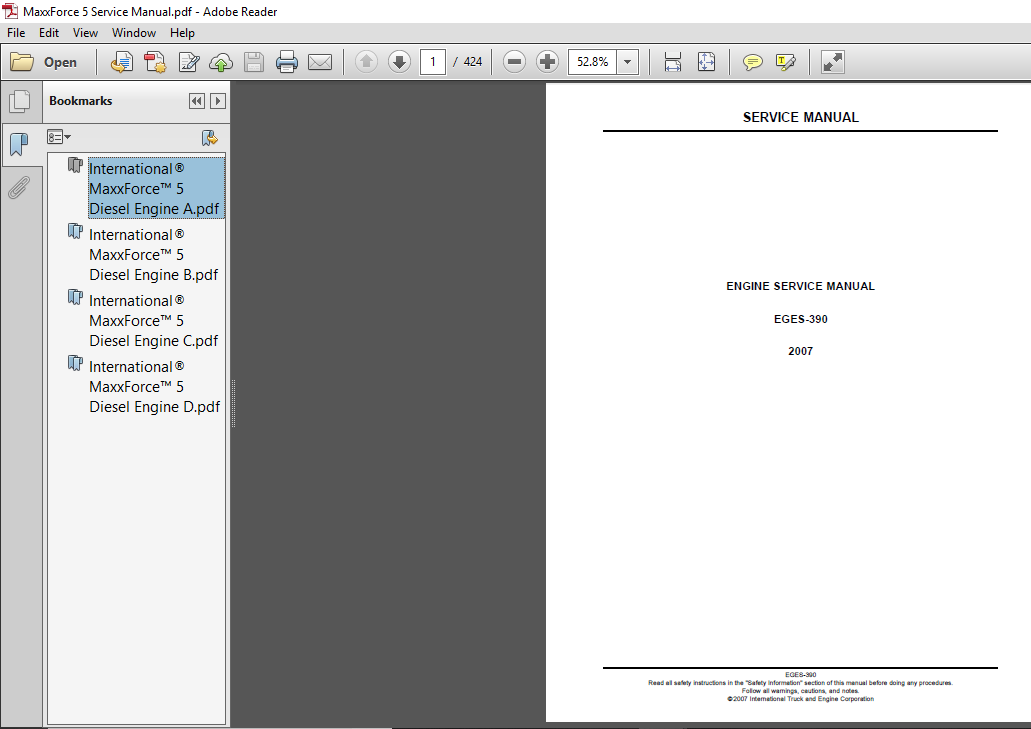Zoom out with the minus button
Image resolution: width=1031 pixels, height=729 pixels.
(514, 62)
